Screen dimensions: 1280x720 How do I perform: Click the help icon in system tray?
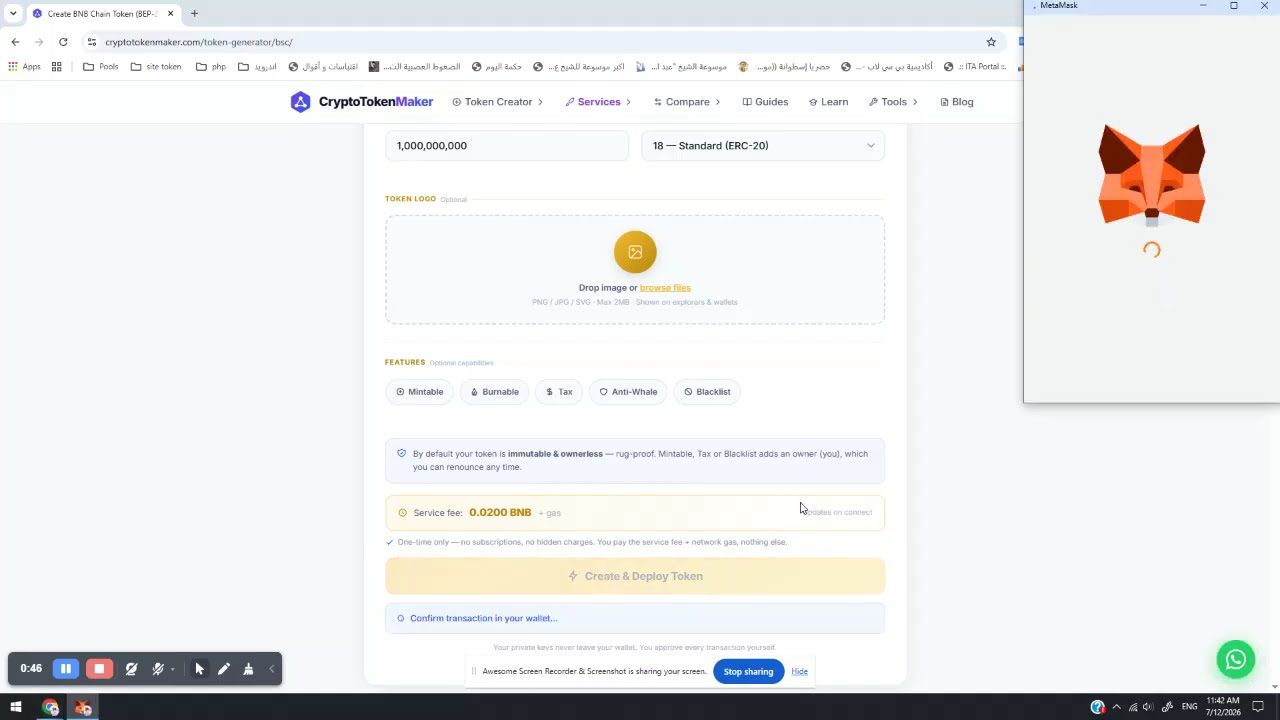[x=1097, y=708]
